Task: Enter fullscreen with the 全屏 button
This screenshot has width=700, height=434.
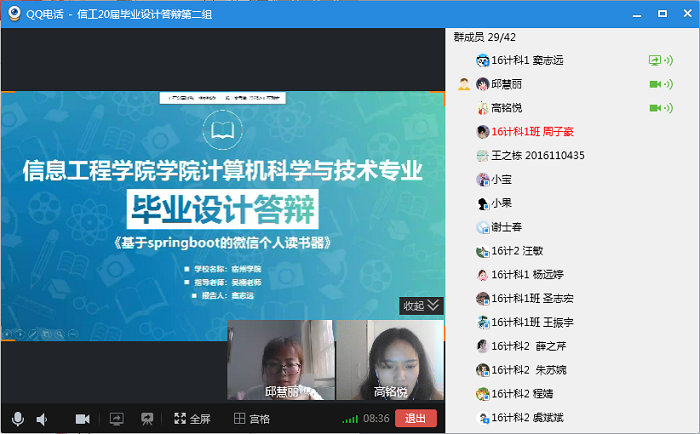Action: coord(192,419)
